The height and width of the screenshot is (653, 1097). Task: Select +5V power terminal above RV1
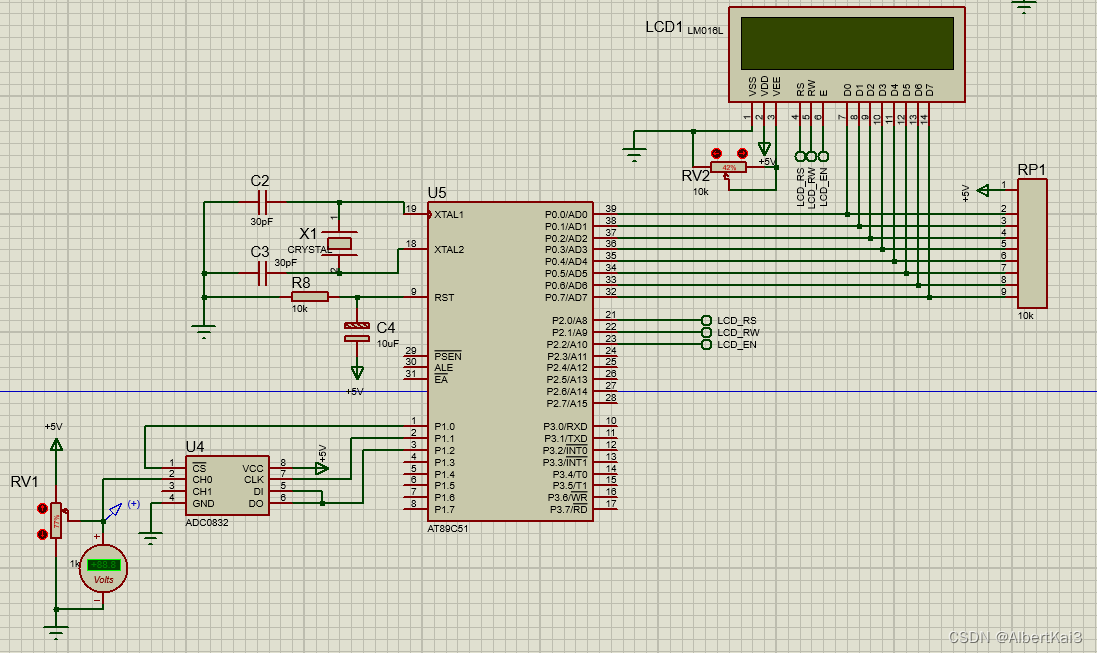[56, 444]
